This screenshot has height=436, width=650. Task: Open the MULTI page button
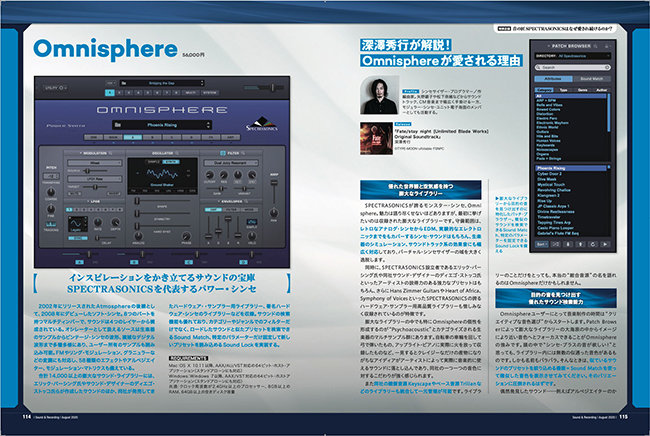[190, 93]
